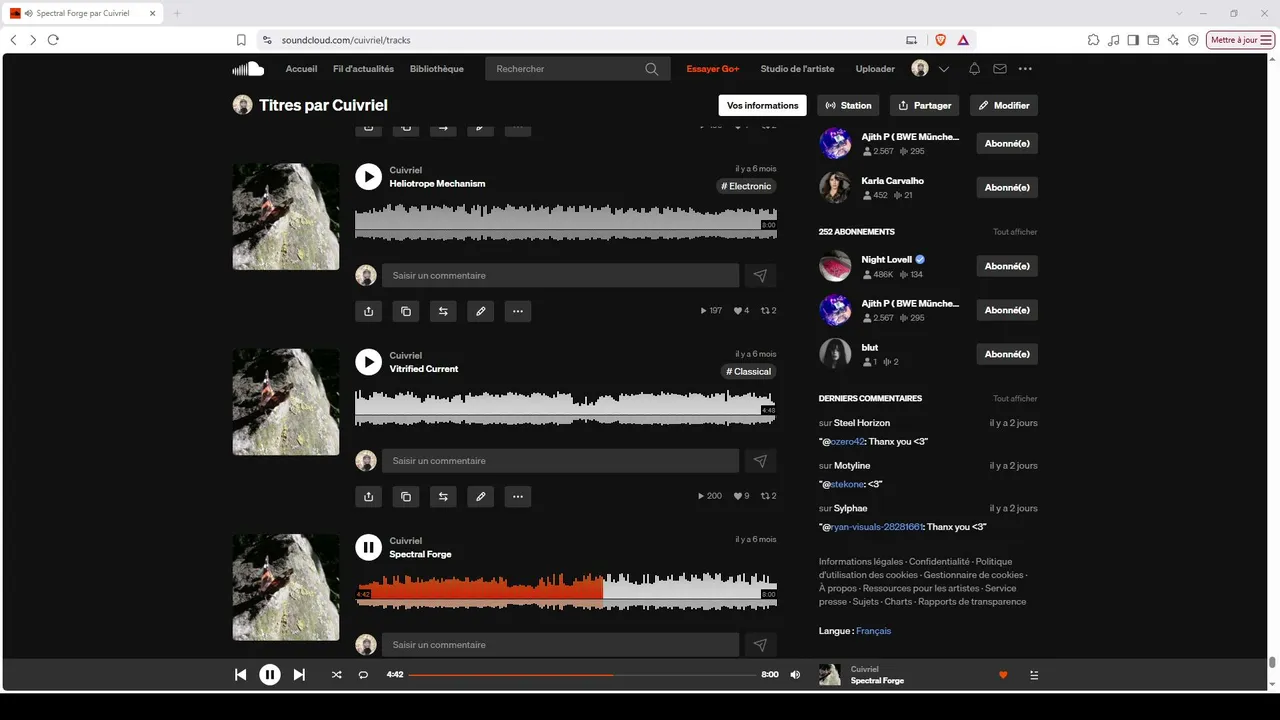Click the search magnifier icon
This screenshot has height=720, width=1280.
tap(652, 69)
